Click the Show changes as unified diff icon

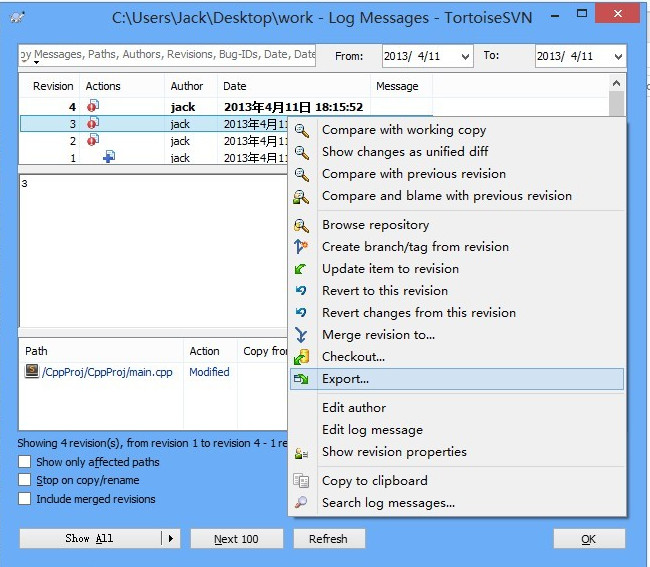point(301,153)
